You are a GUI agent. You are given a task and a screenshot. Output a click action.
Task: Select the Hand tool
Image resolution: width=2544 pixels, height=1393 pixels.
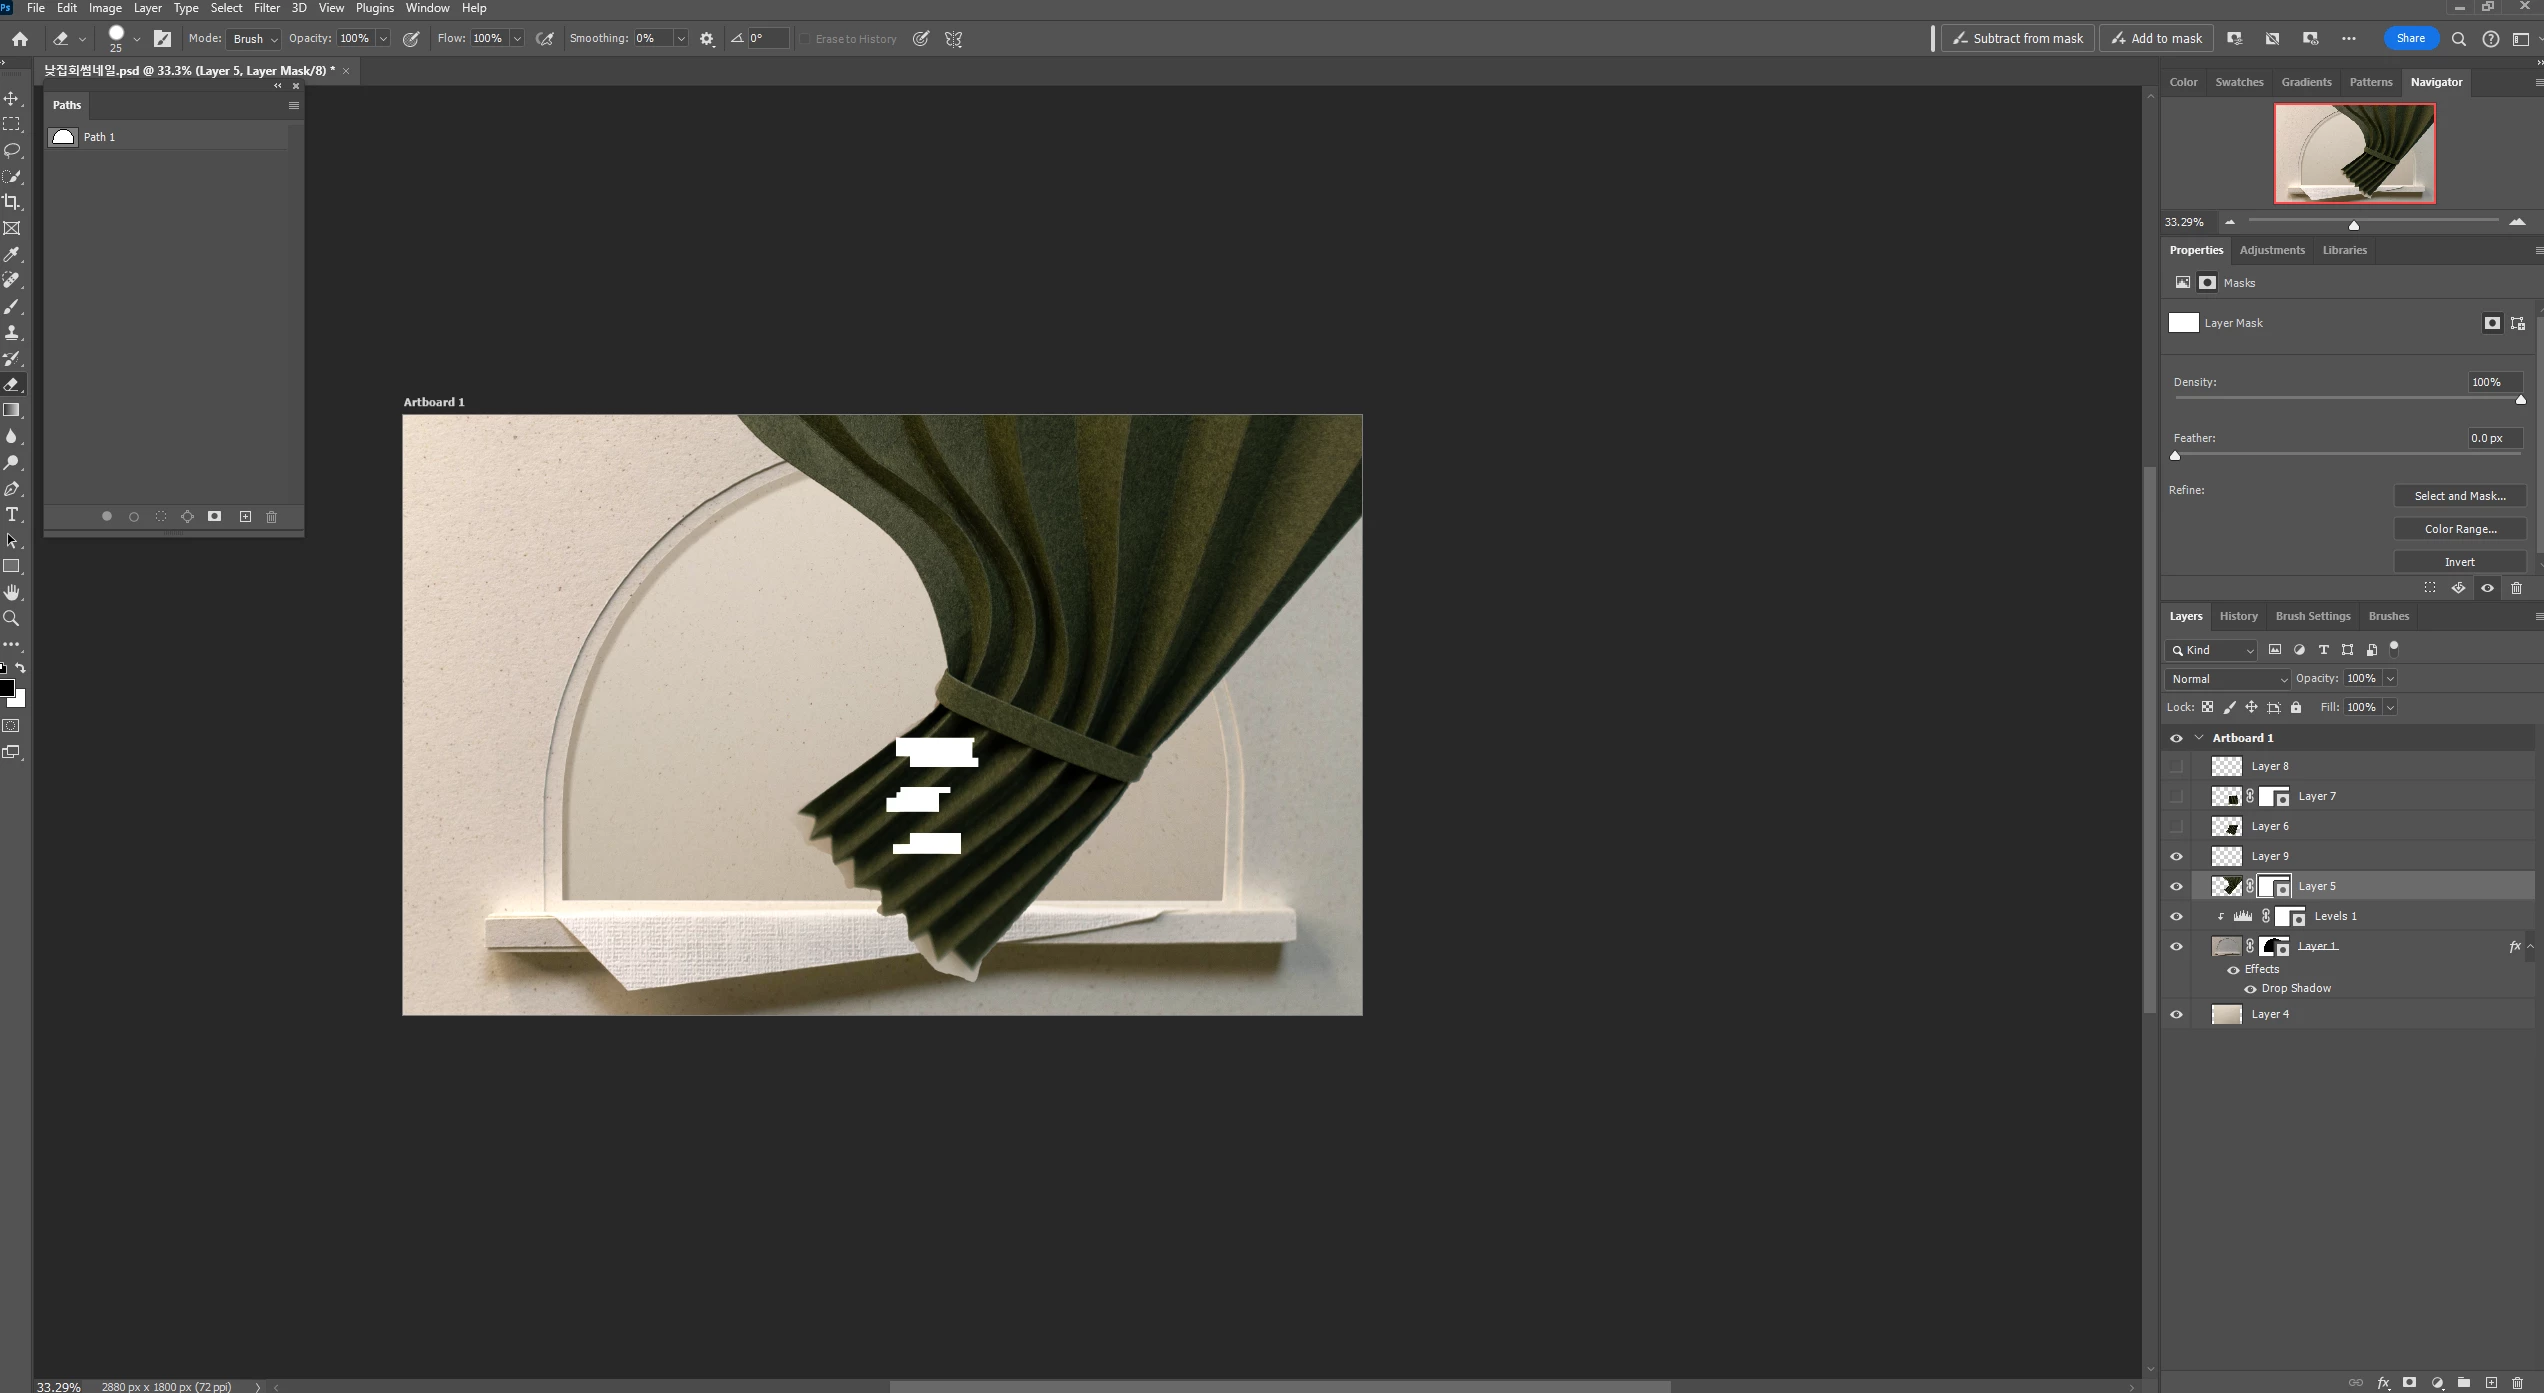coord(12,593)
